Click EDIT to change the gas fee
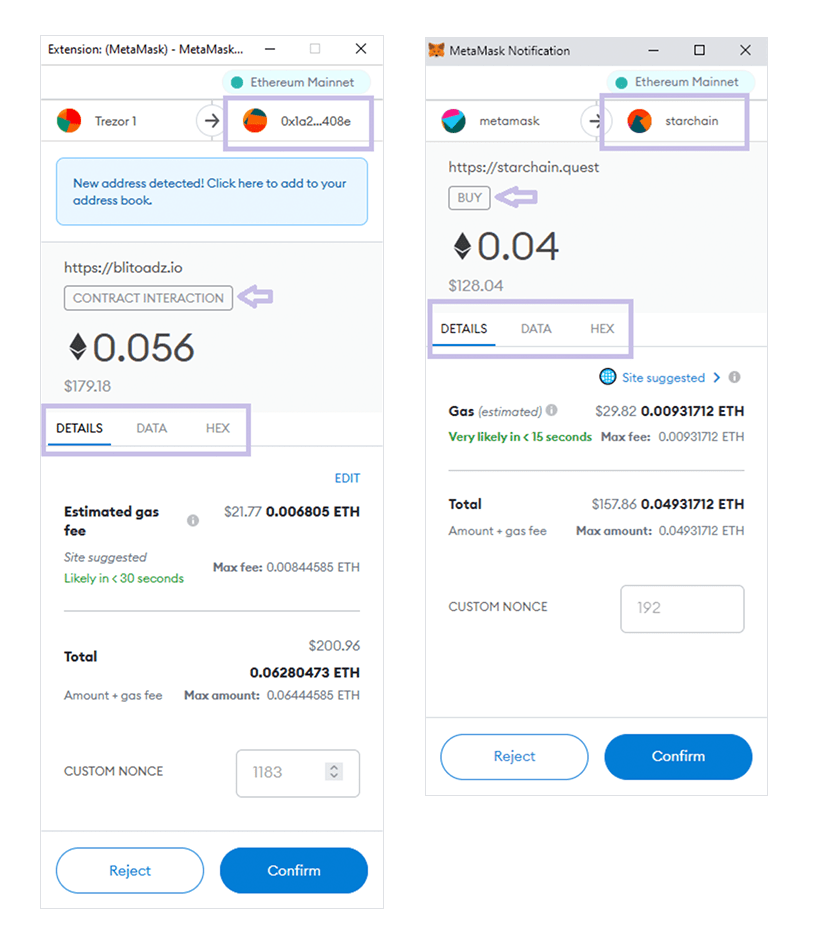817x947 pixels. pos(347,478)
